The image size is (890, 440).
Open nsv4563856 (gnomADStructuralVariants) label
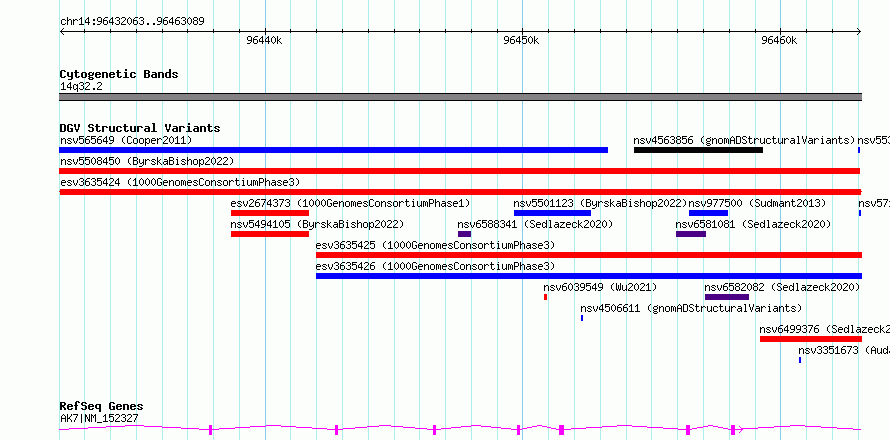744,140
